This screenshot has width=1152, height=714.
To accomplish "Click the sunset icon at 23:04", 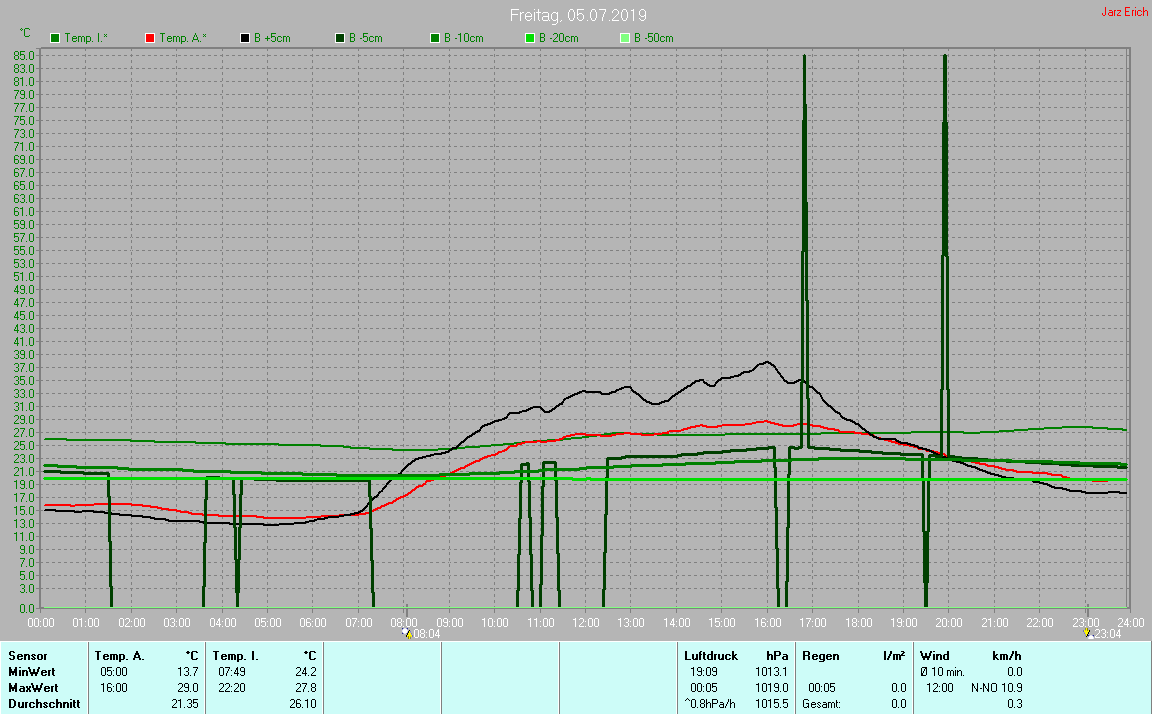I will (1087, 633).
